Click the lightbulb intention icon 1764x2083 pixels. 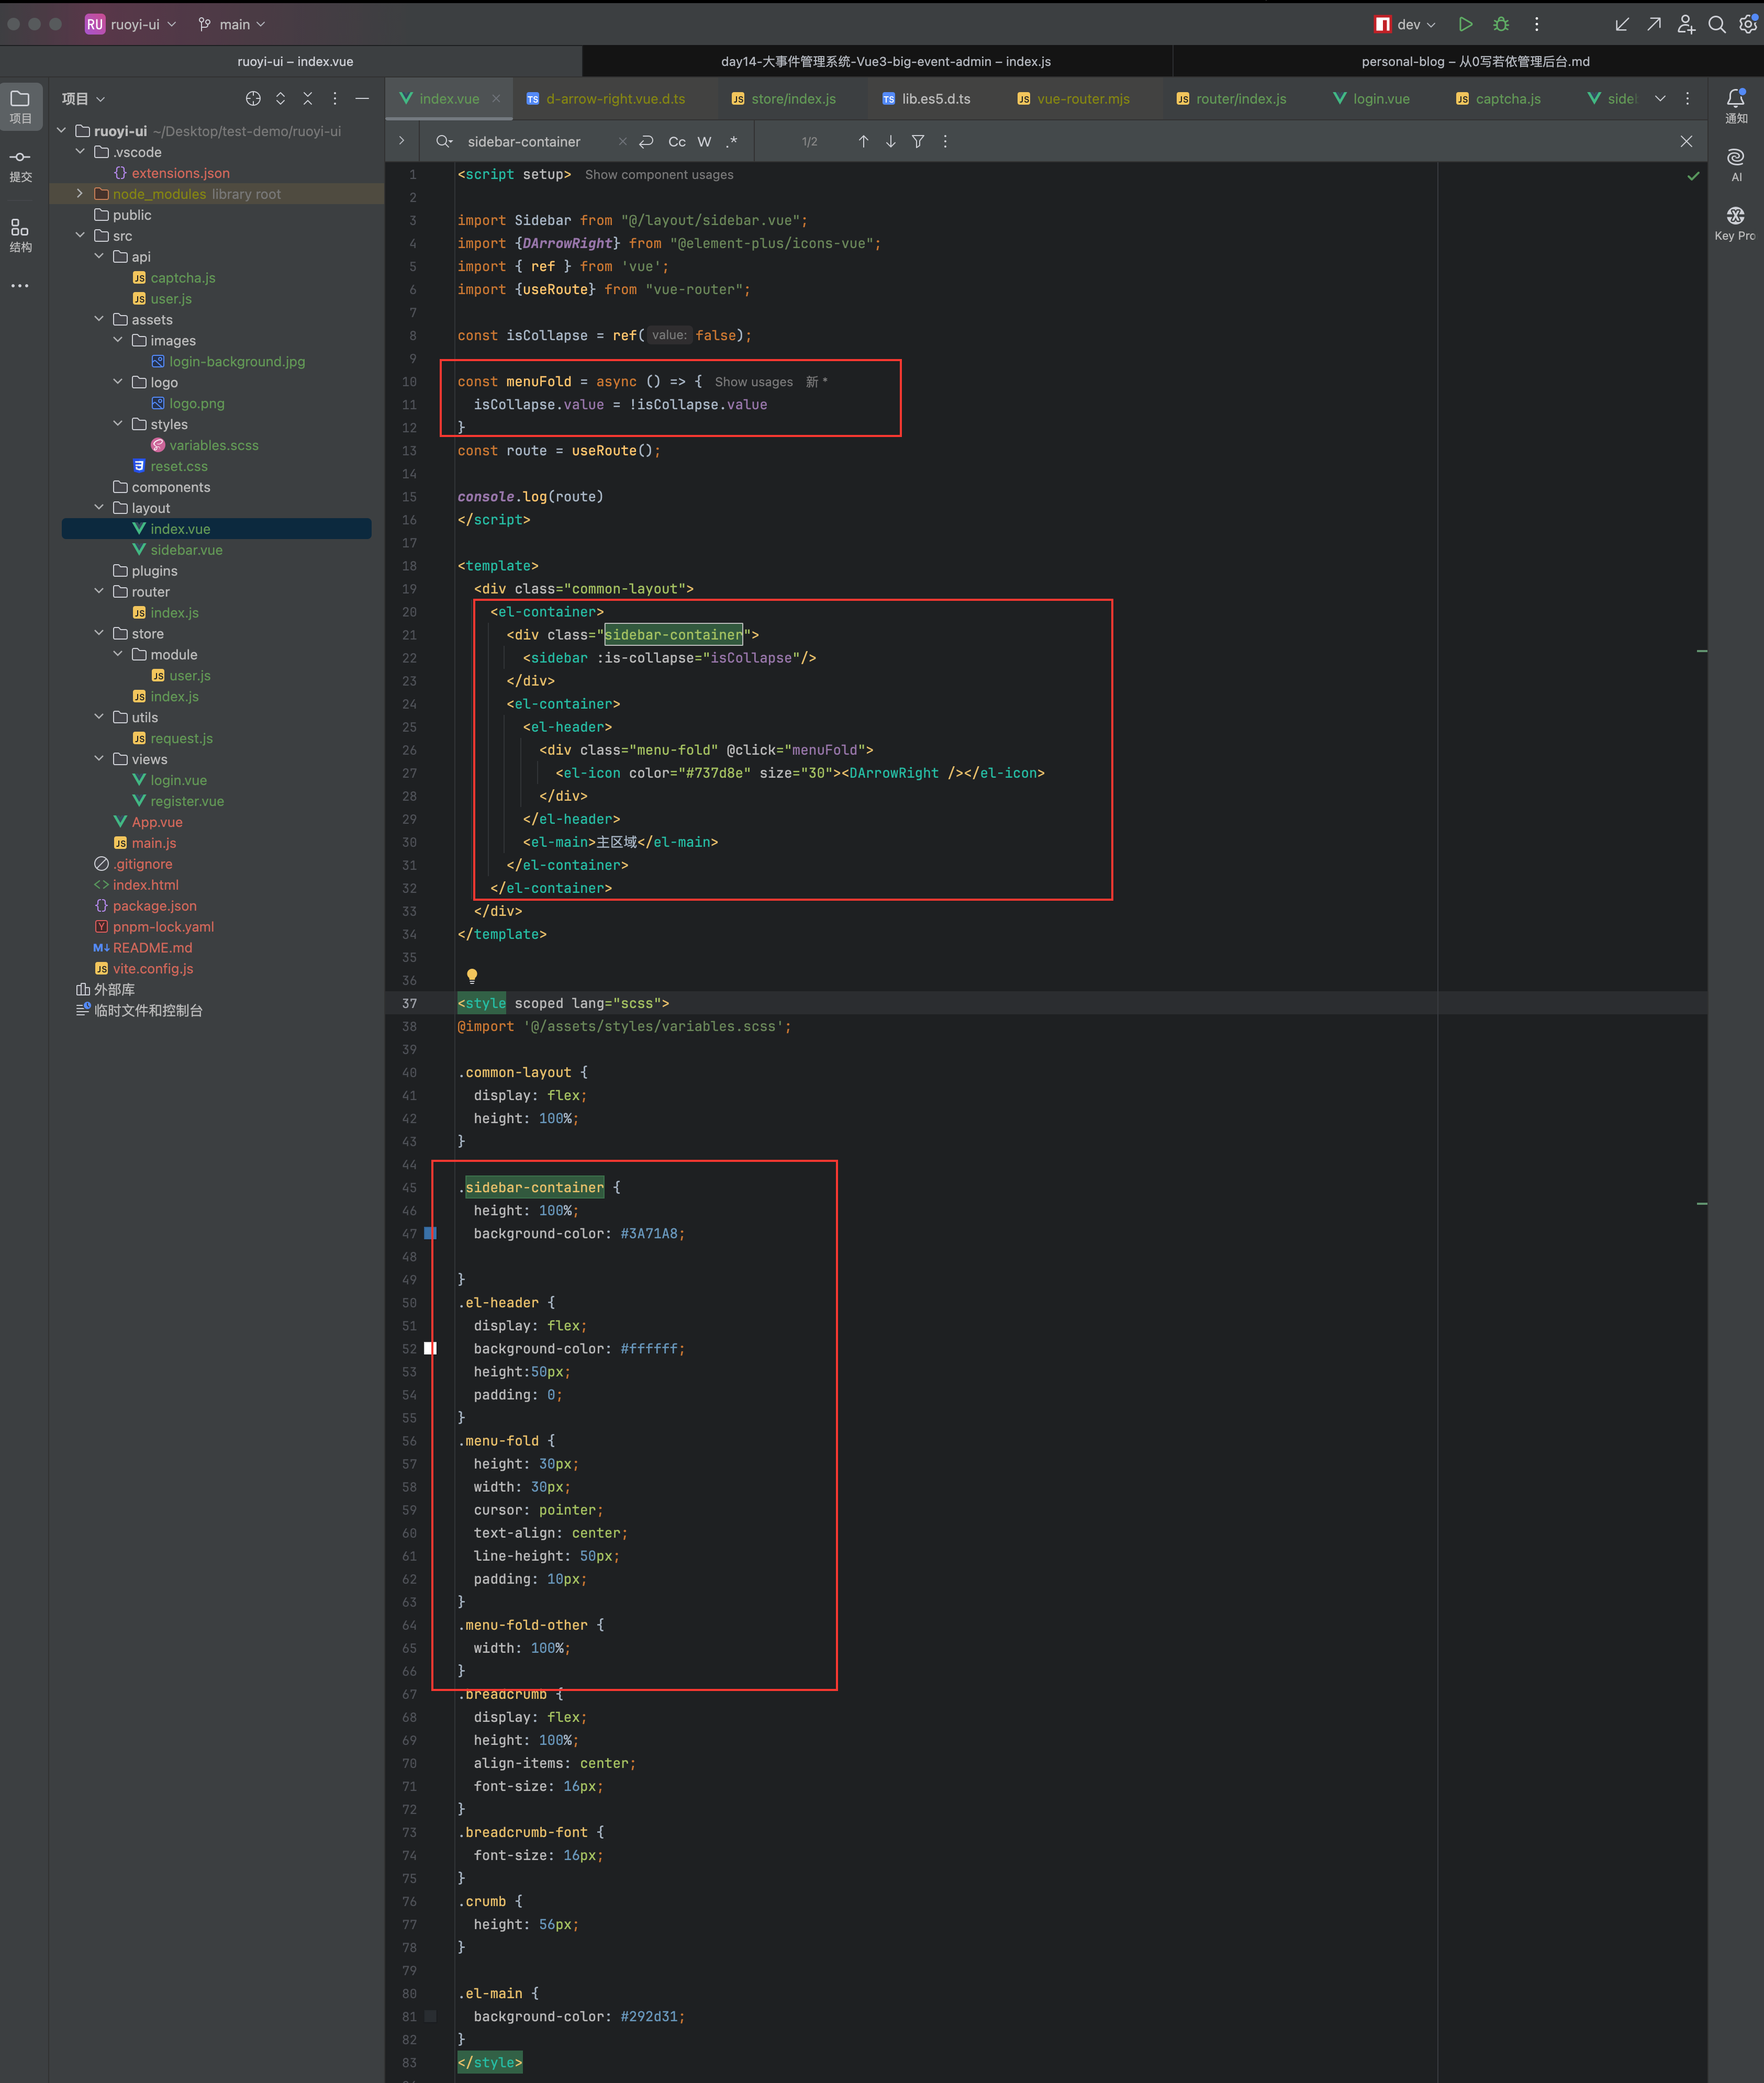472,975
